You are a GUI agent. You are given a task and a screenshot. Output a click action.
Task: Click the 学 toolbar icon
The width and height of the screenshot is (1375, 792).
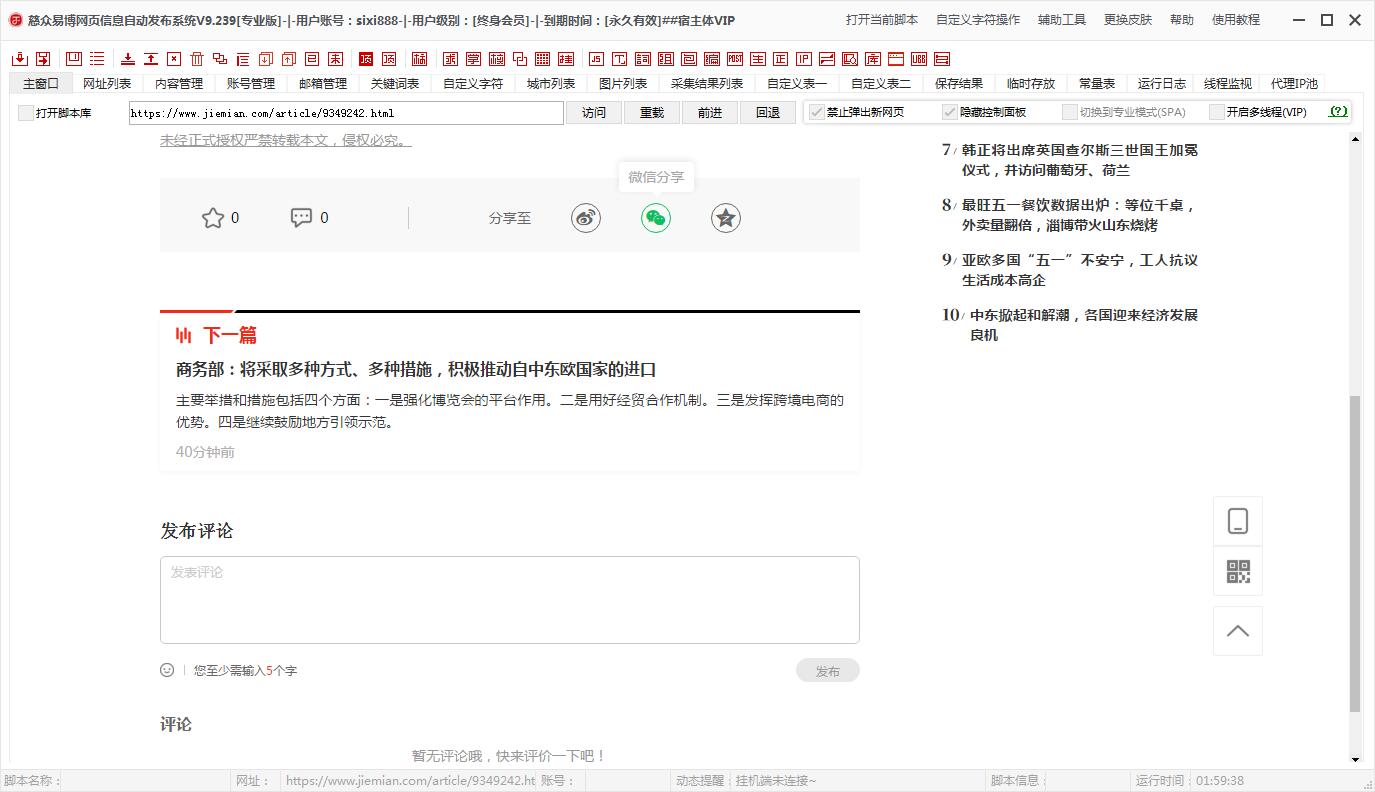coord(475,59)
